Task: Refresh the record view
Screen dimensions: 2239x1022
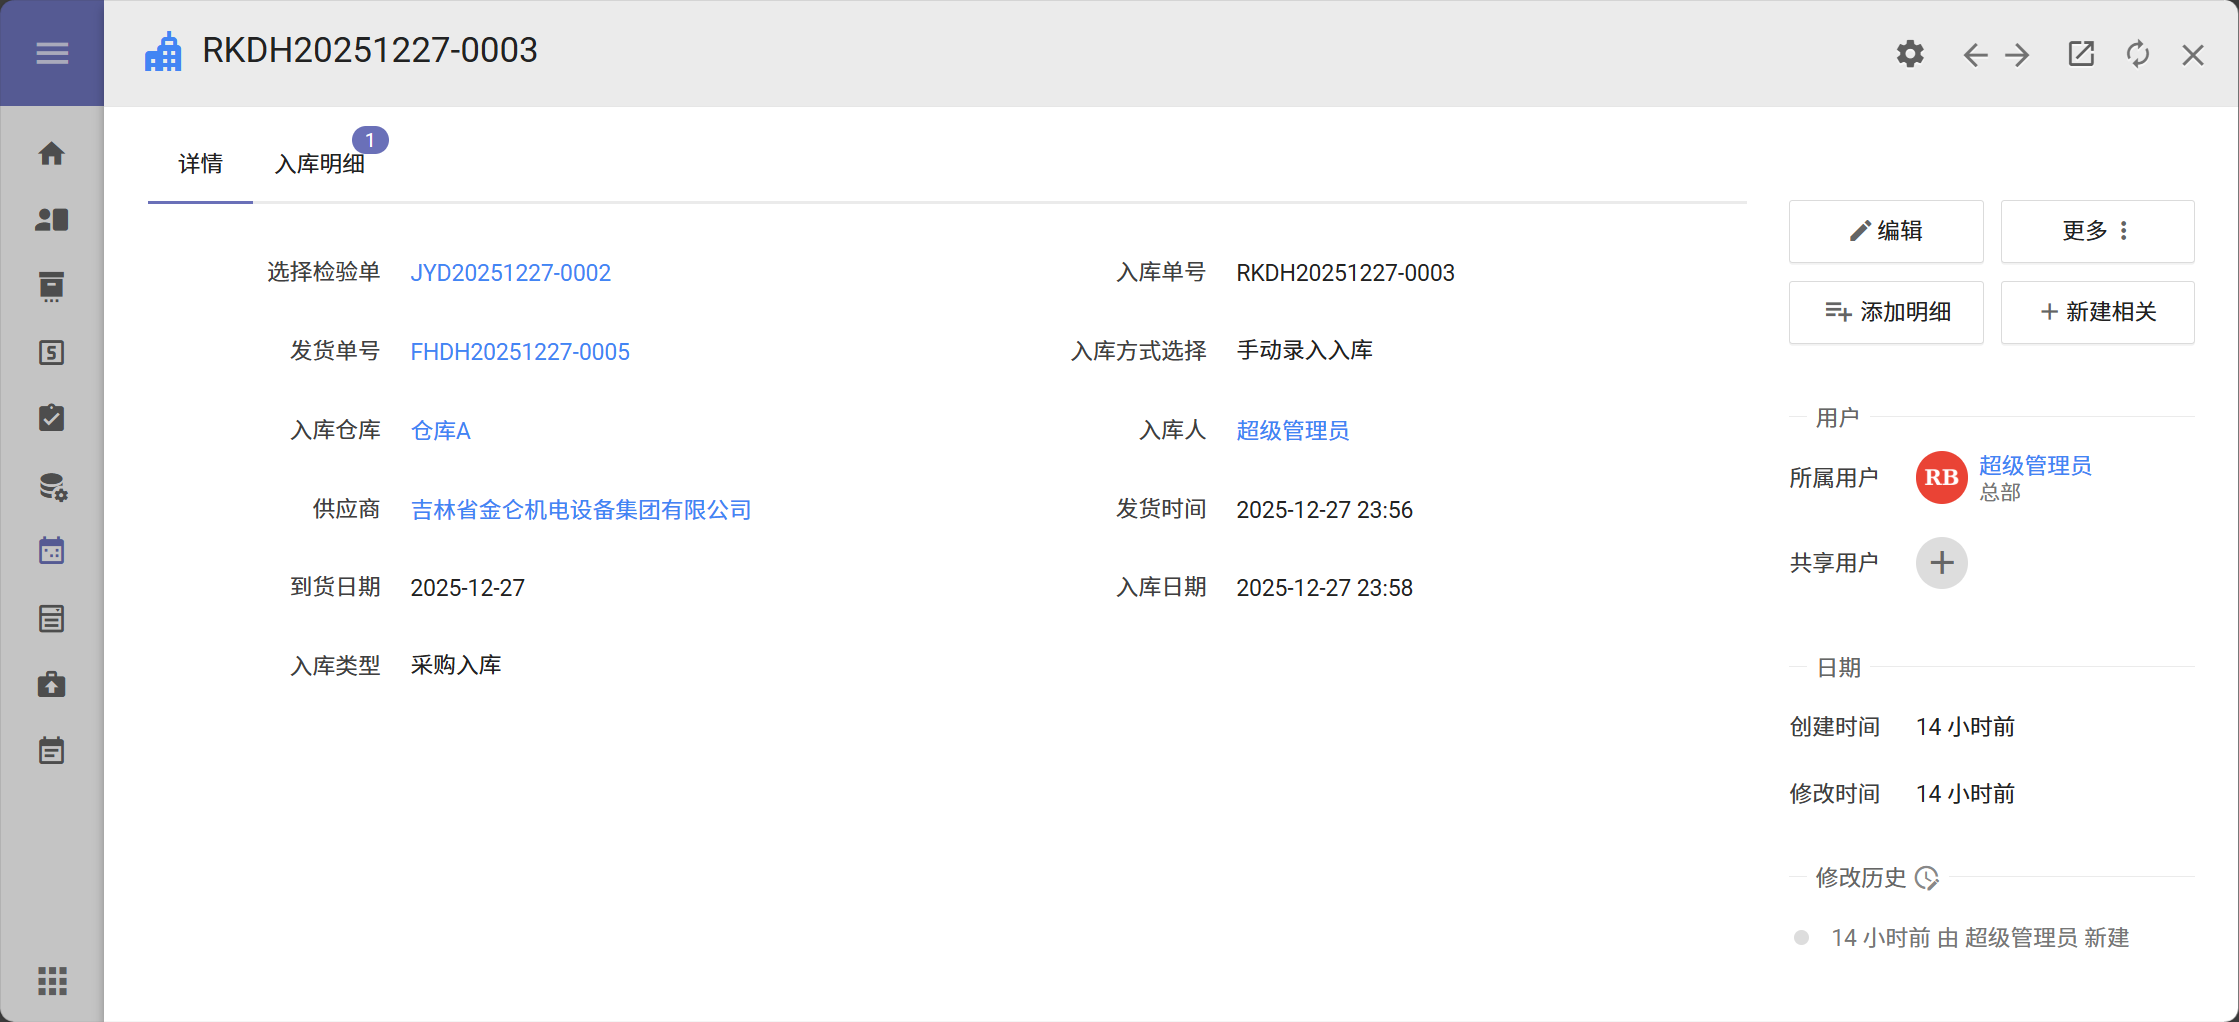Action: point(2138,54)
